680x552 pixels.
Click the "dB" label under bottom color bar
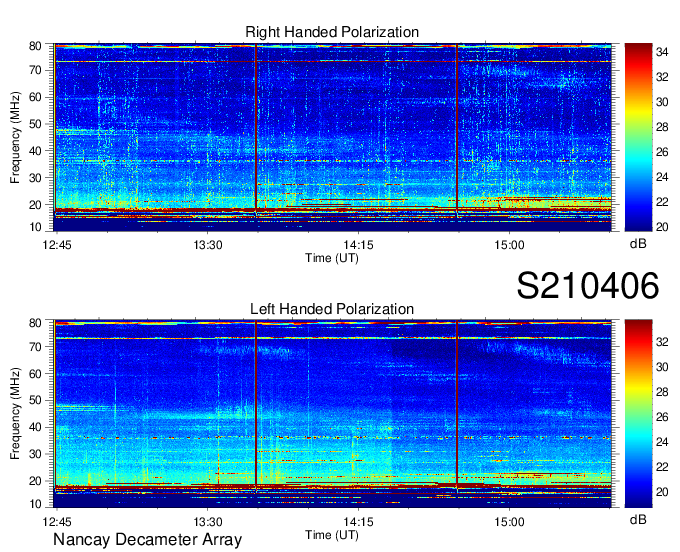click(638, 519)
